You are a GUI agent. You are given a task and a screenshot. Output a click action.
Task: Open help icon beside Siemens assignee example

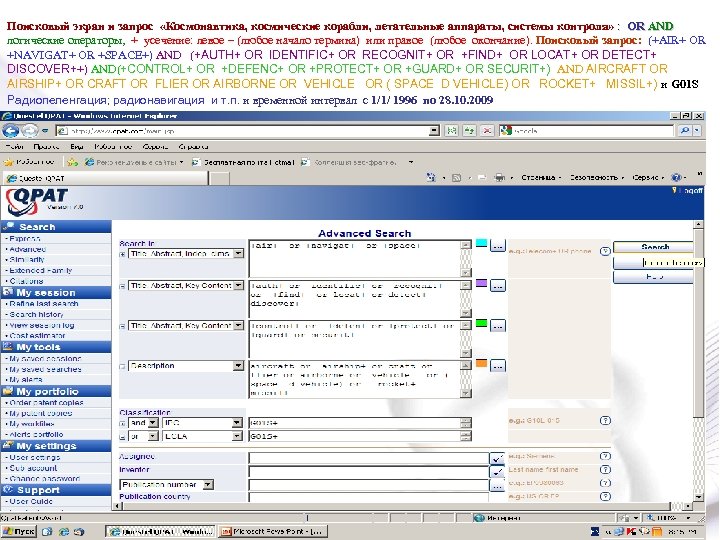point(605,456)
